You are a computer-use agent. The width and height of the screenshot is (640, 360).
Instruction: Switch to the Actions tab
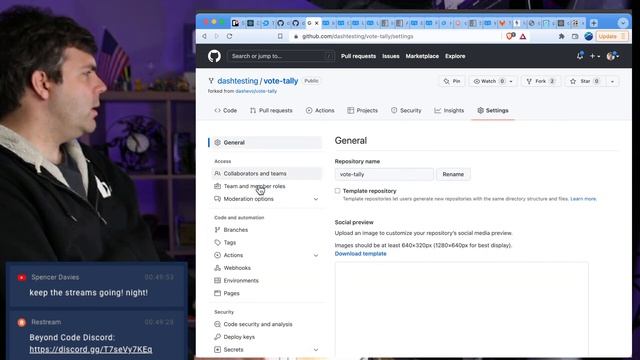(x=320, y=110)
